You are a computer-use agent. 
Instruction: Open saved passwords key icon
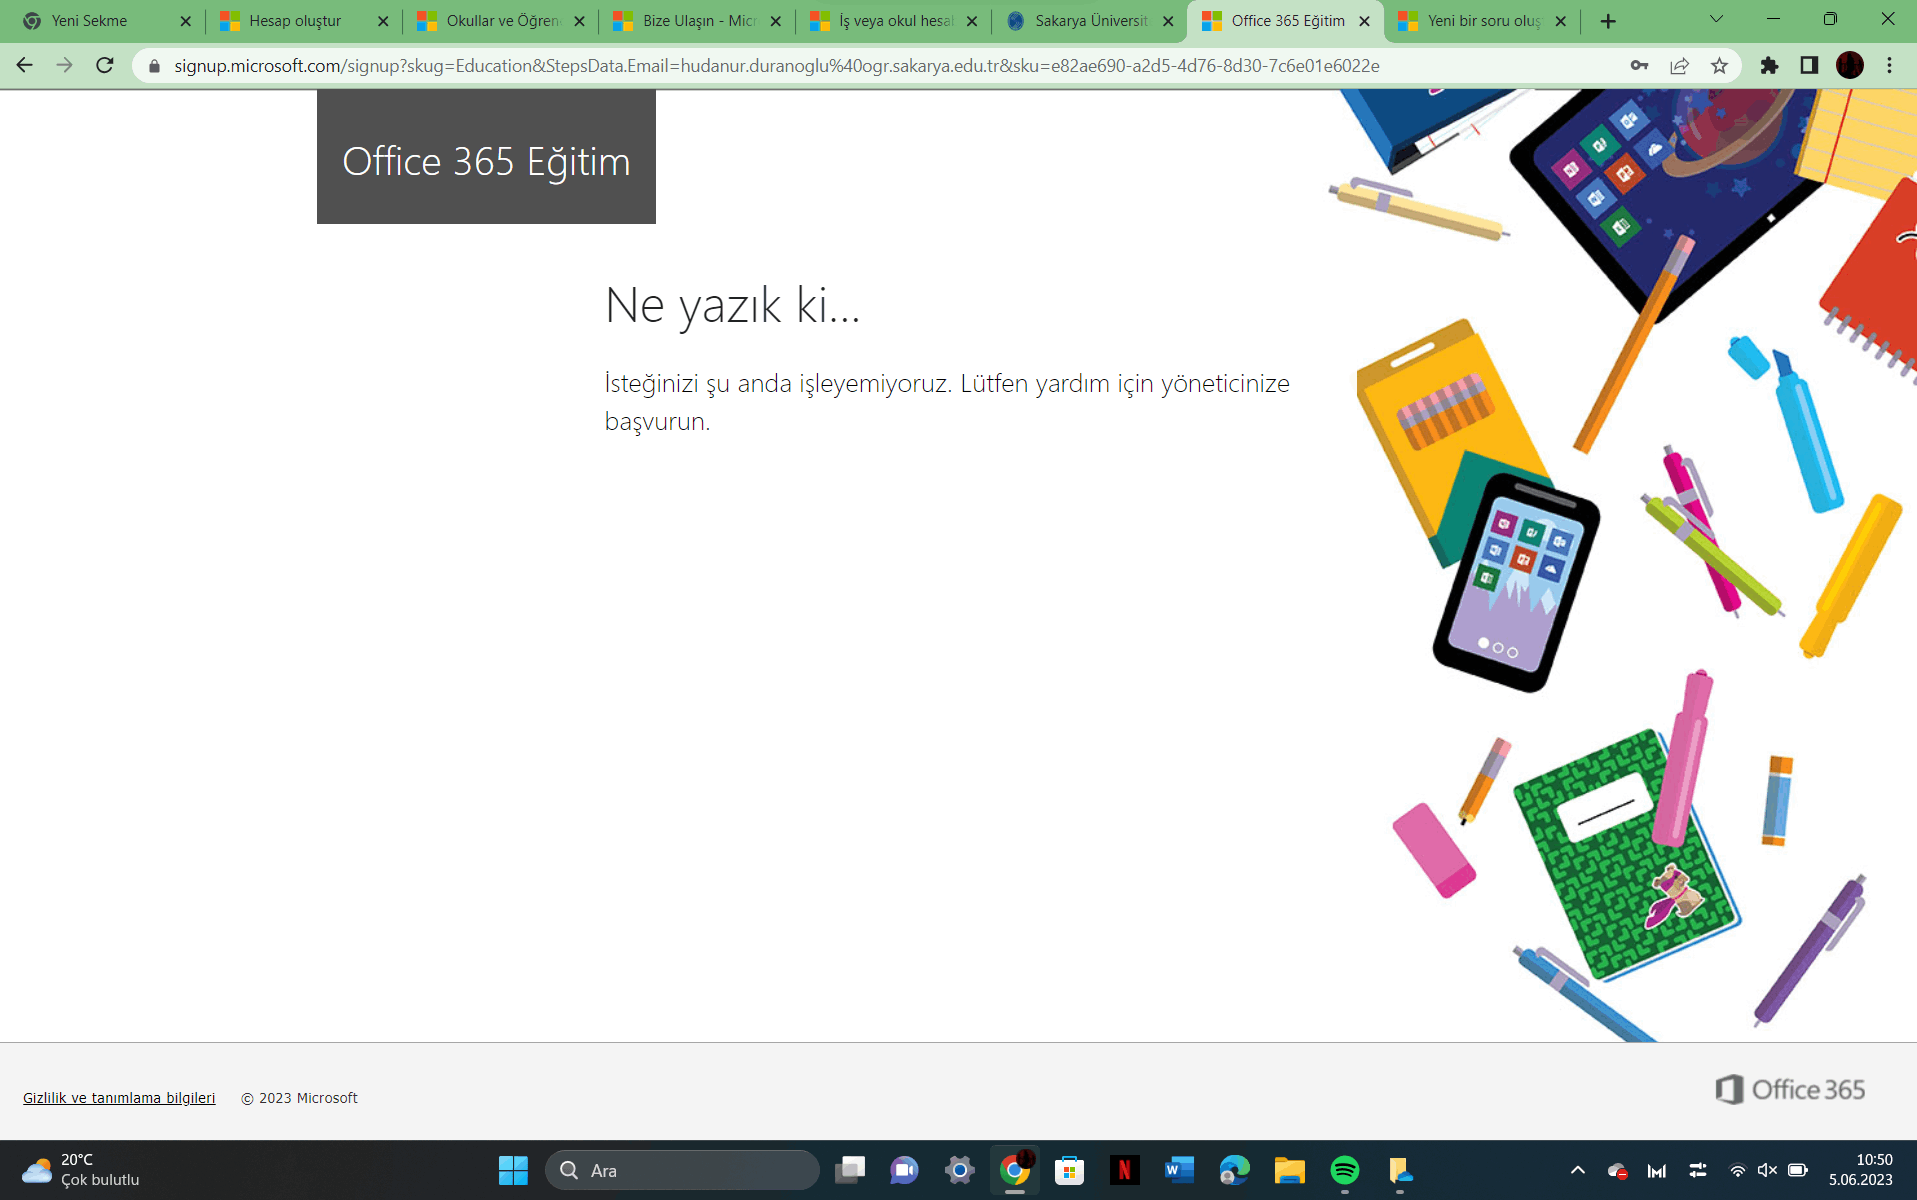(1639, 65)
